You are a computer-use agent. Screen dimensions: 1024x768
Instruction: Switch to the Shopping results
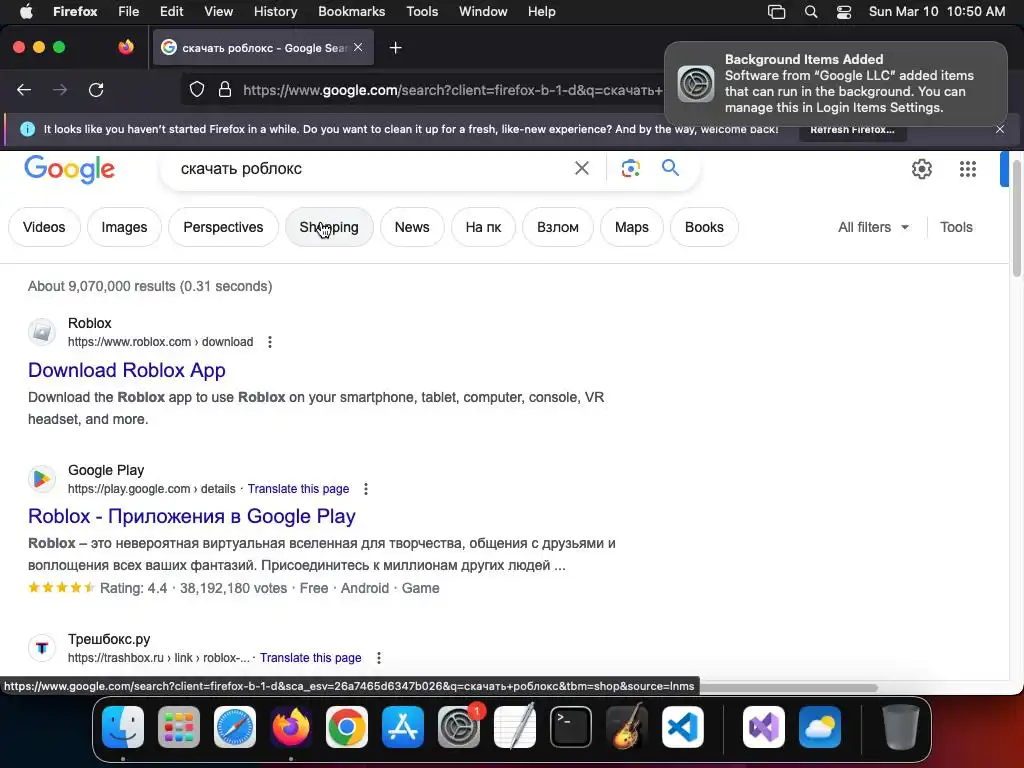(x=329, y=227)
